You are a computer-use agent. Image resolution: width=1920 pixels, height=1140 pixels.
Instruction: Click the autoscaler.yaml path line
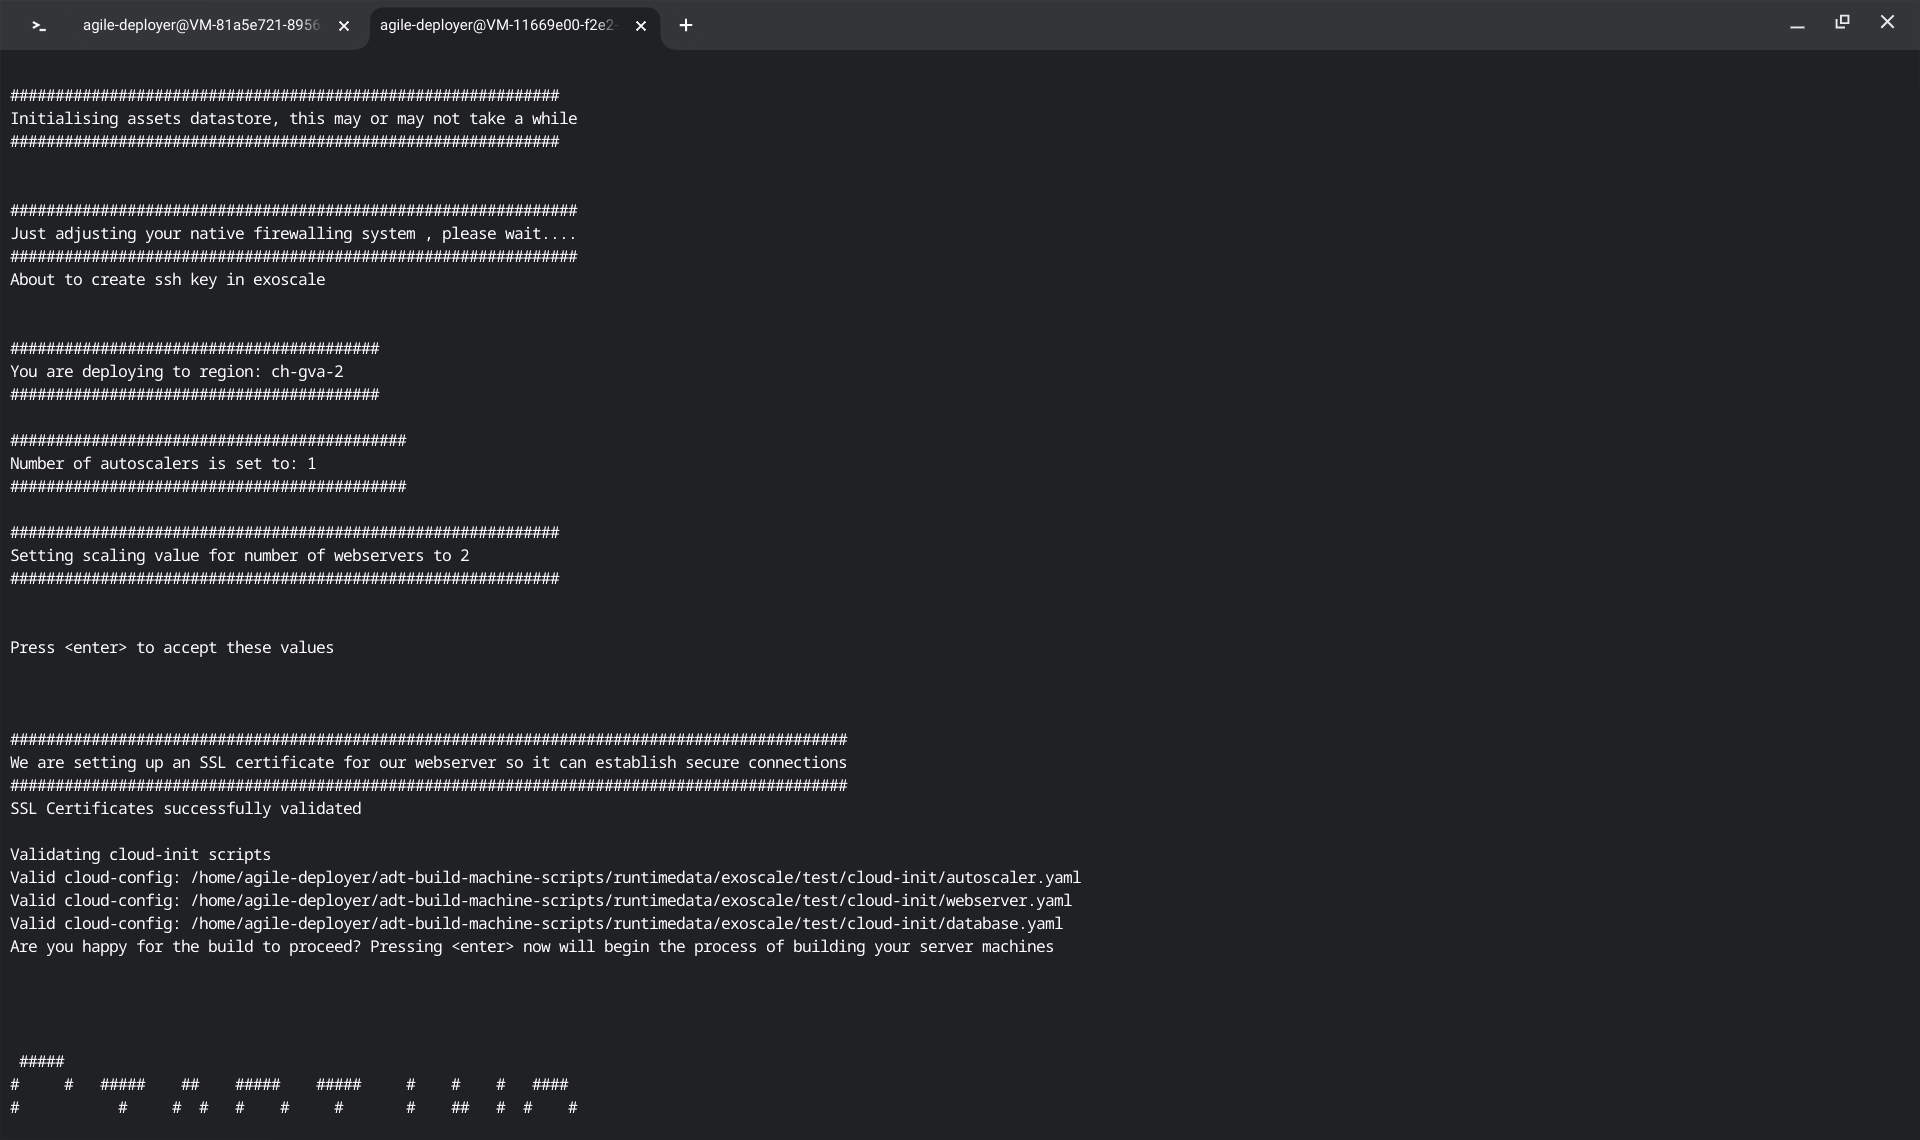tap(545, 877)
